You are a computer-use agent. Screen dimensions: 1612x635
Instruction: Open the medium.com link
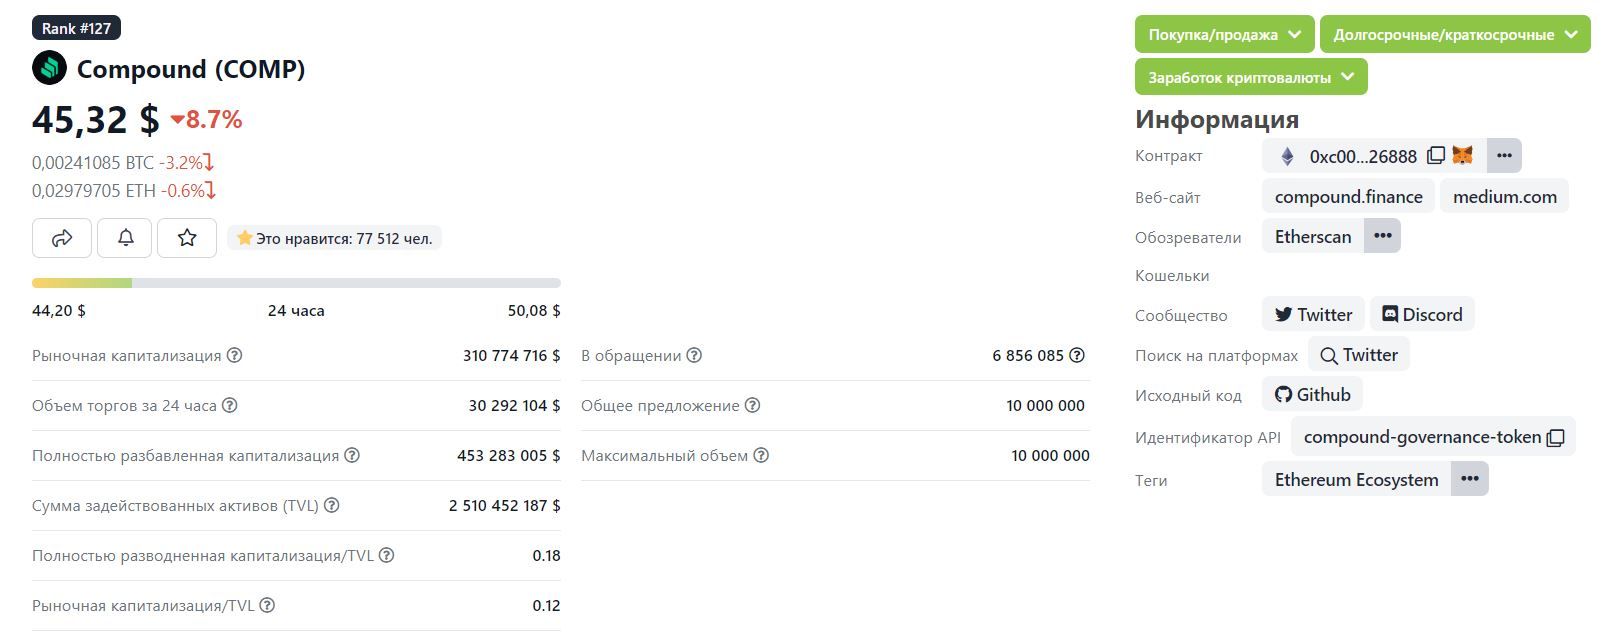[1505, 196]
